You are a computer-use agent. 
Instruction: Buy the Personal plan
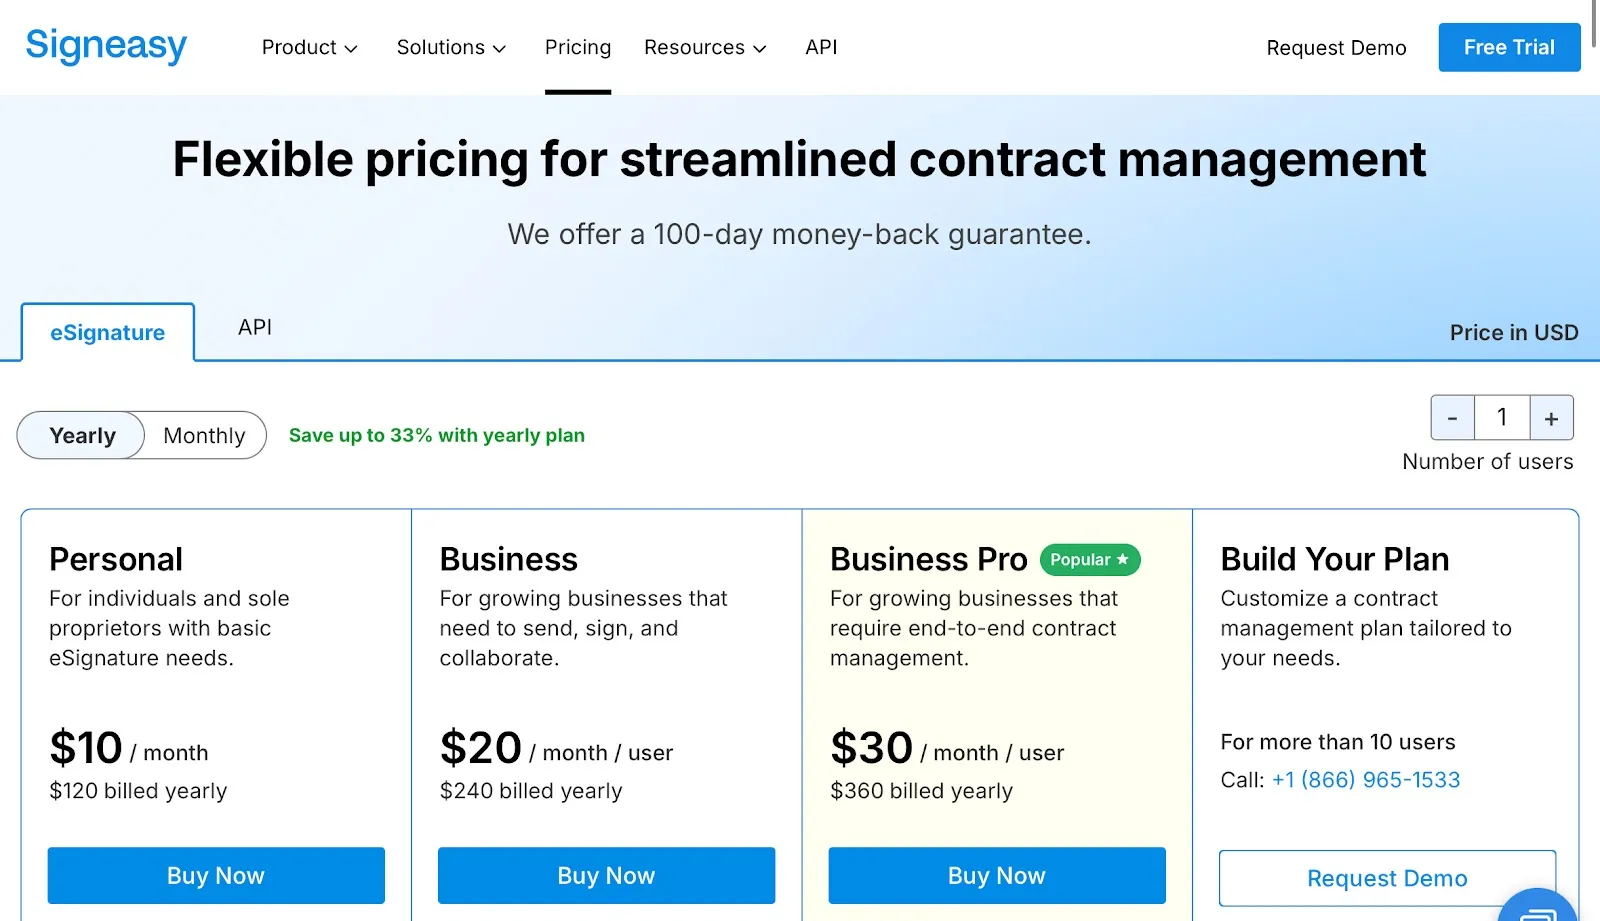click(215, 875)
